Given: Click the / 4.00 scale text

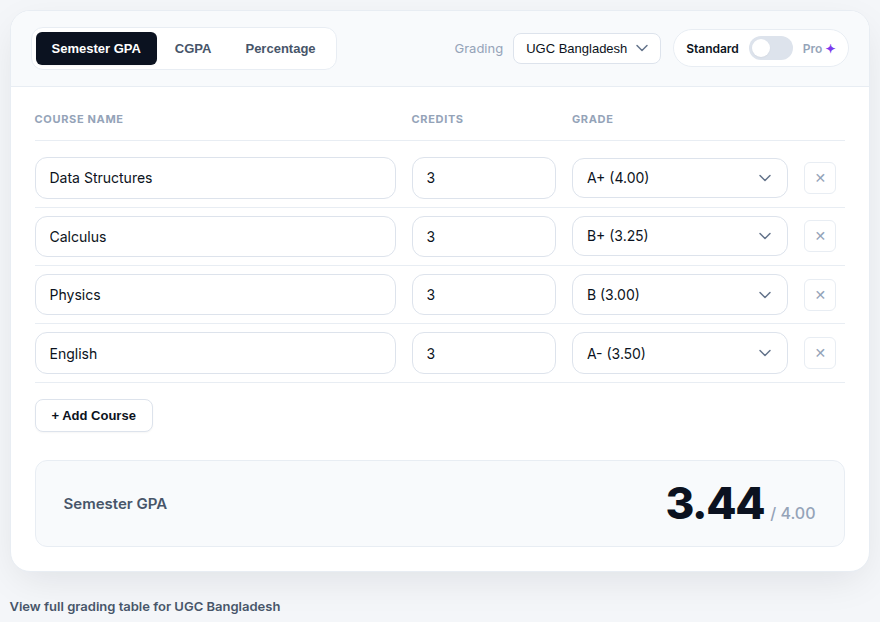Looking at the screenshot, I should 792,513.
